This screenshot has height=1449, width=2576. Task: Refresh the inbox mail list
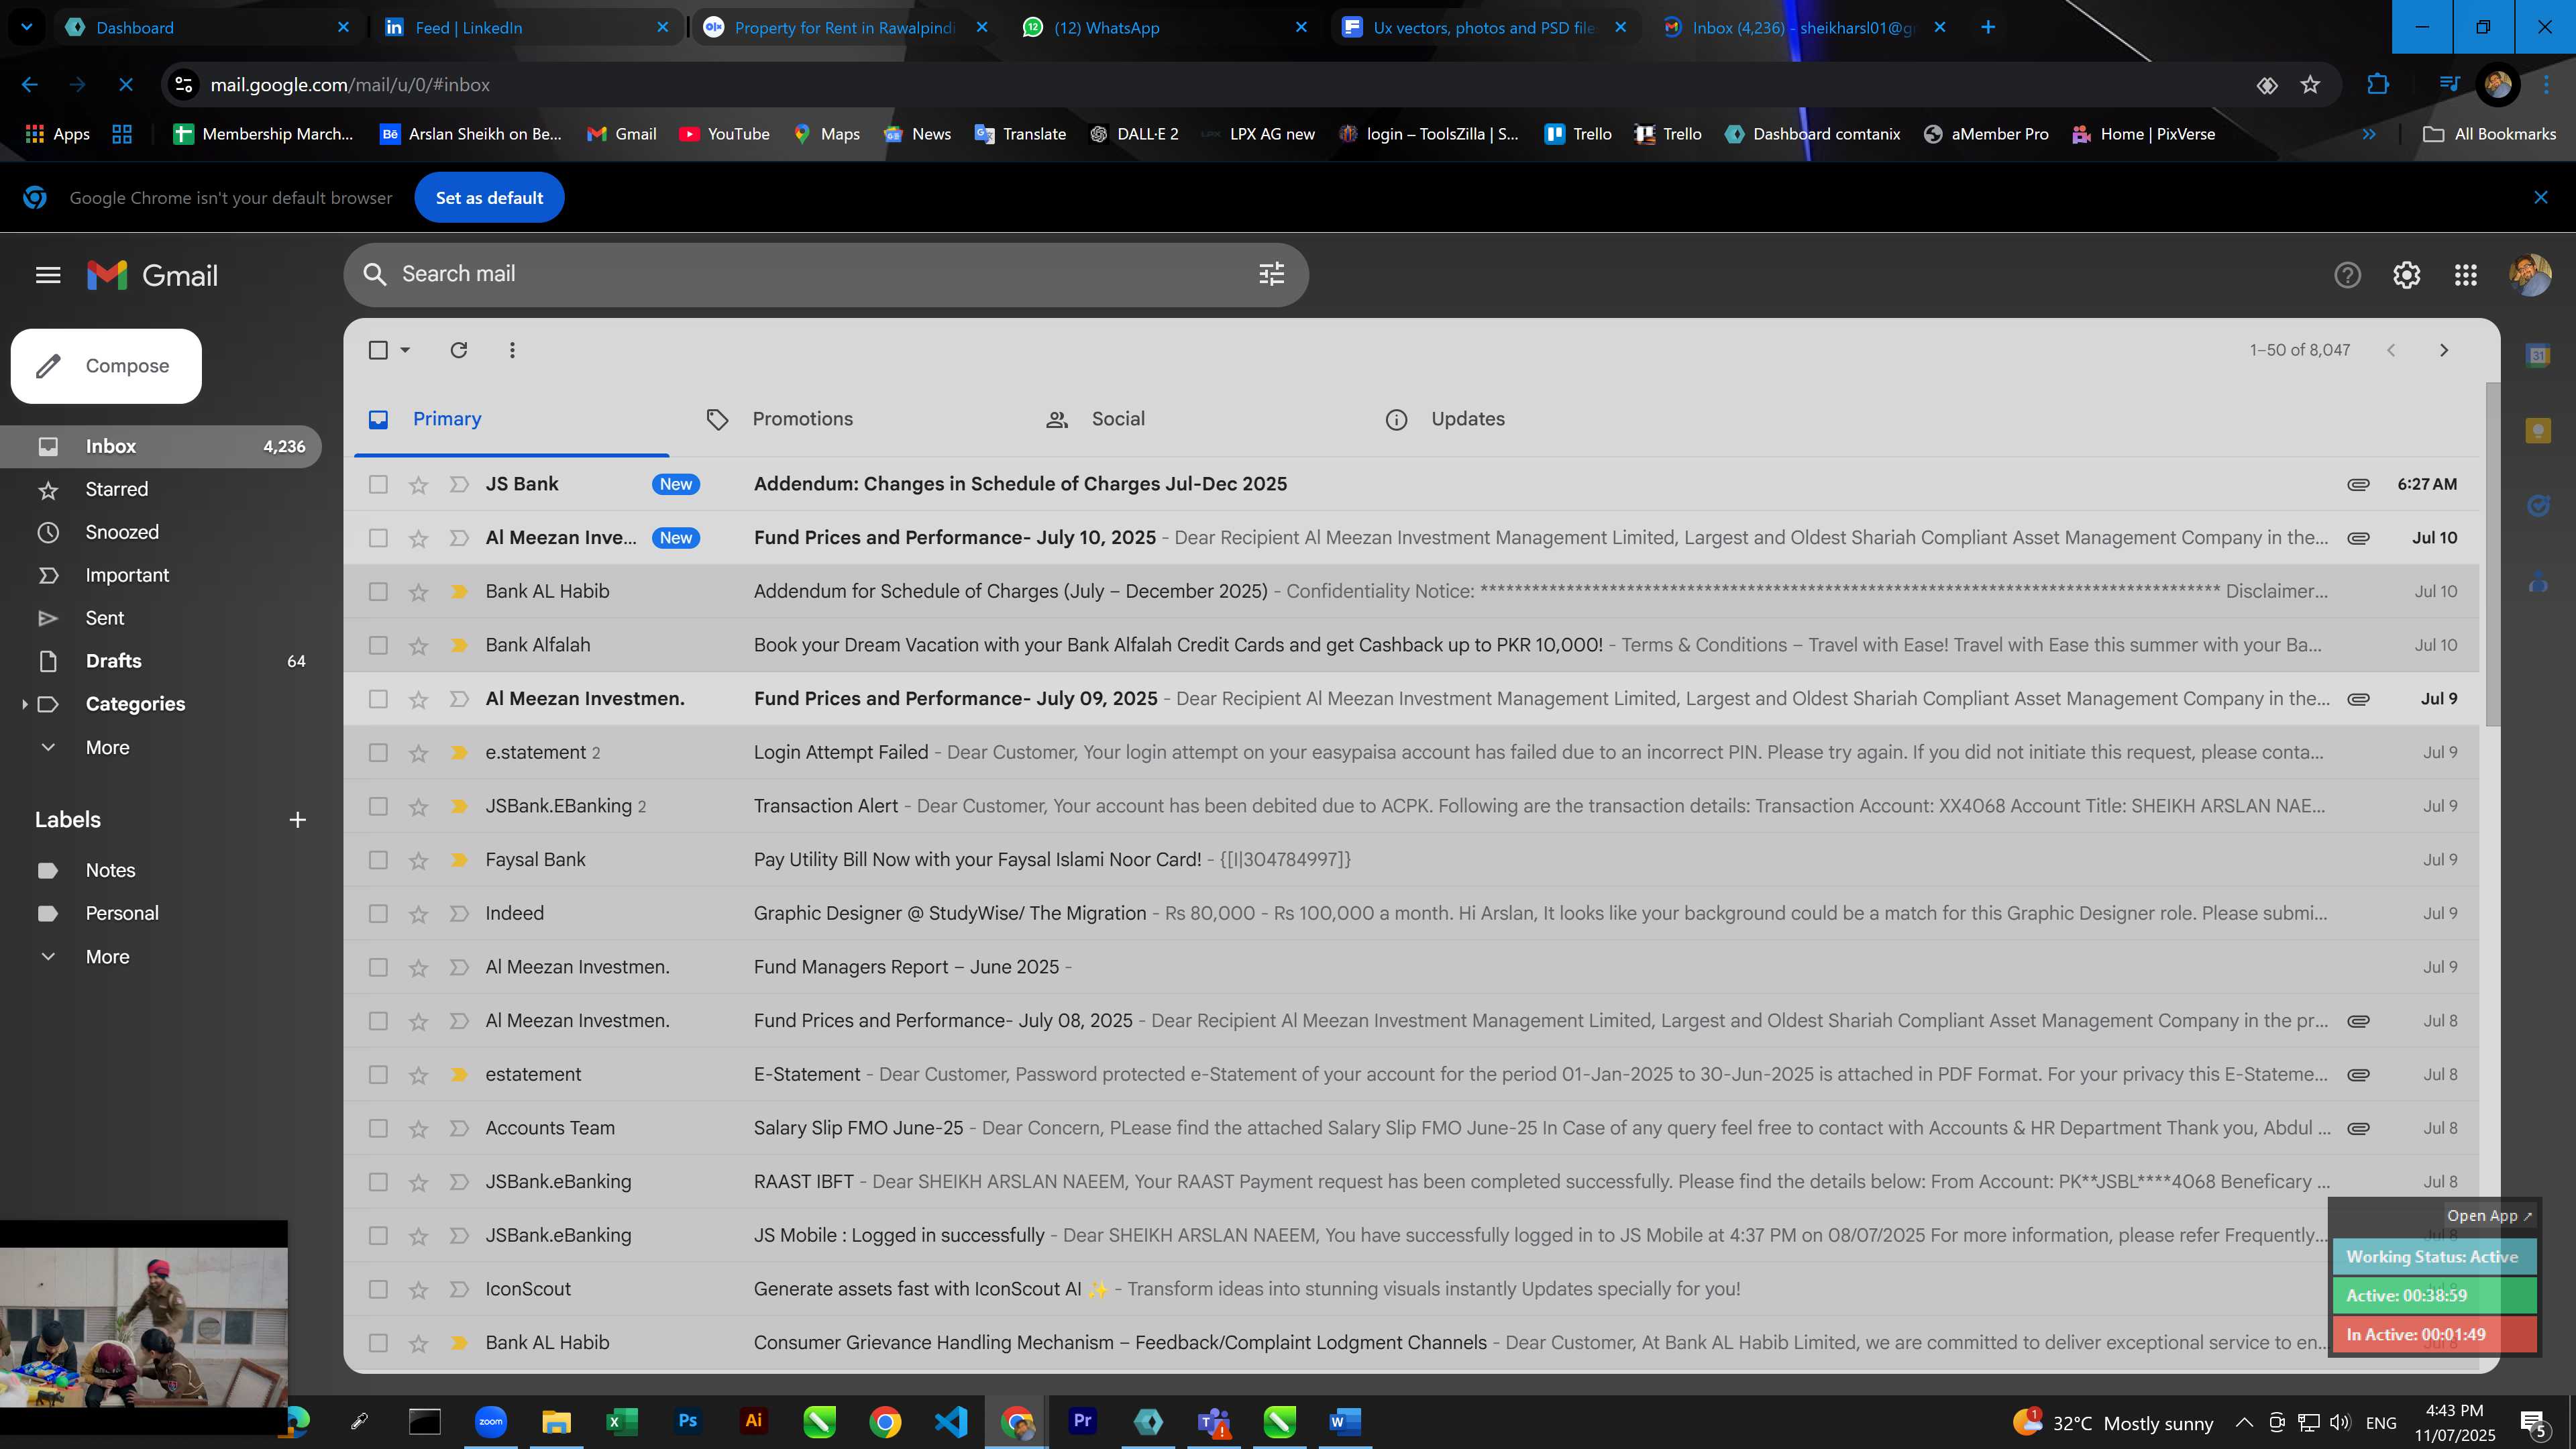(459, 350)
